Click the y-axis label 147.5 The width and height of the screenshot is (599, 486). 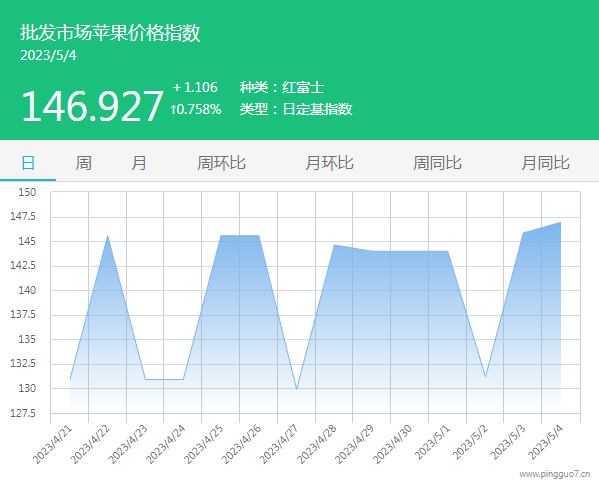(23, 217)
